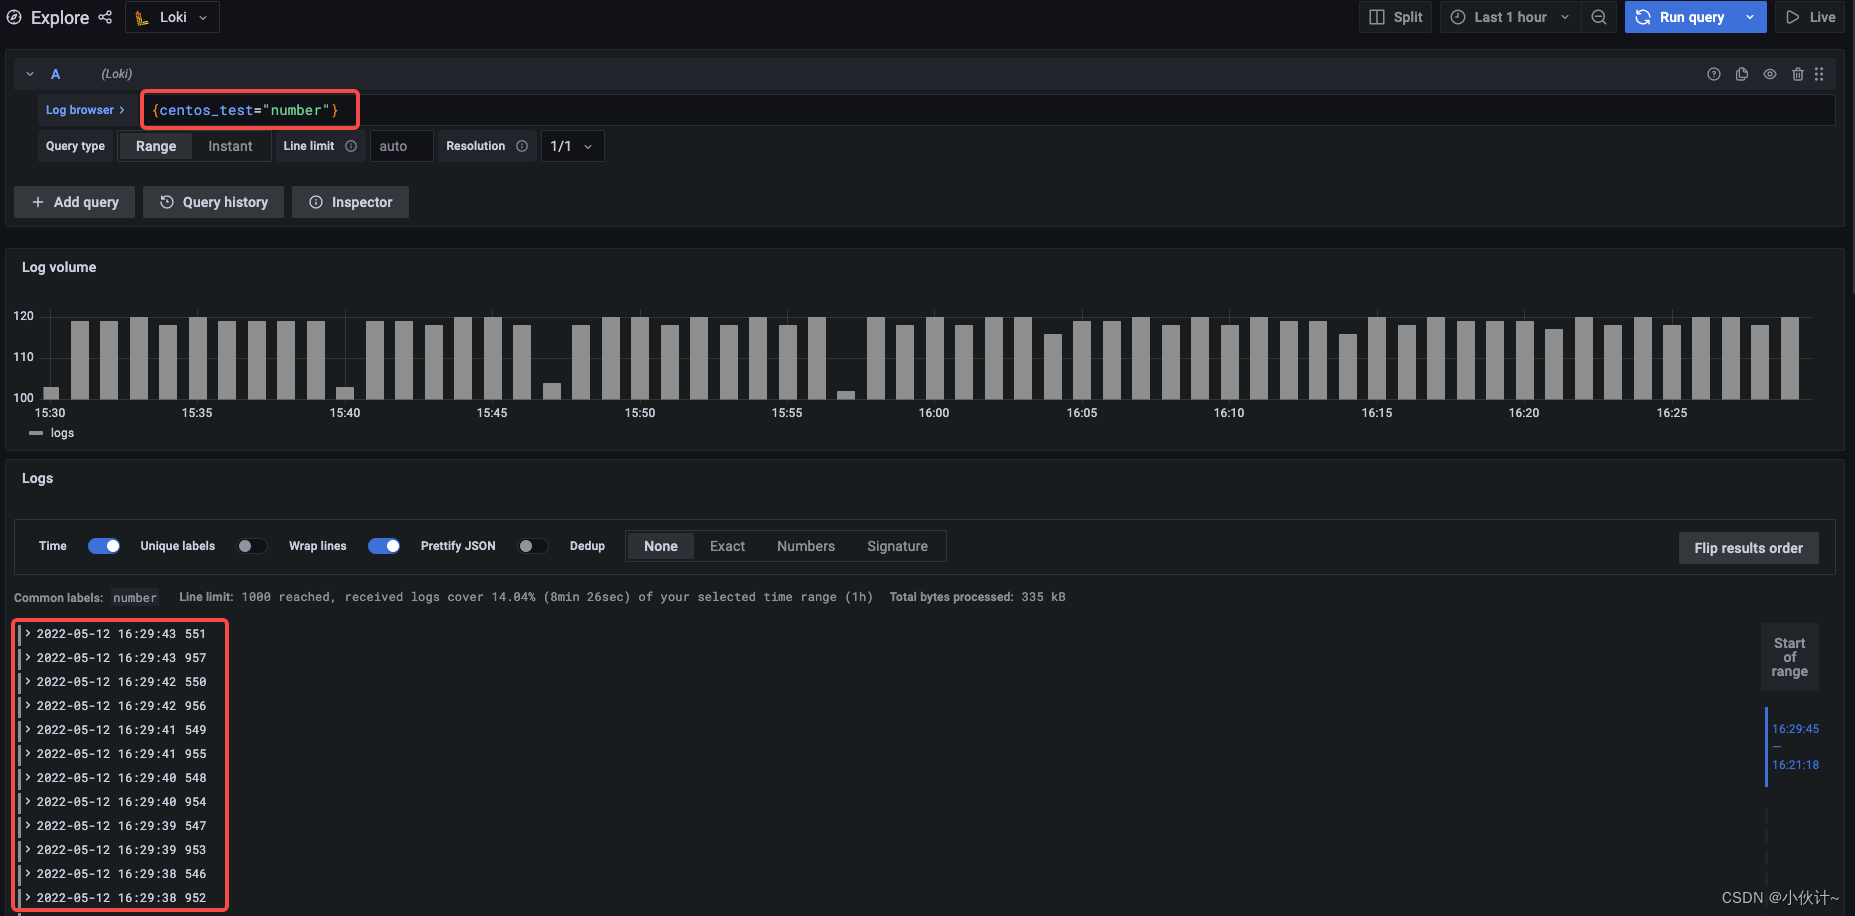Viewport: 1855px width, 916px height.
Task: Select Dedup Numbers option
Action: tap(806, 546)
